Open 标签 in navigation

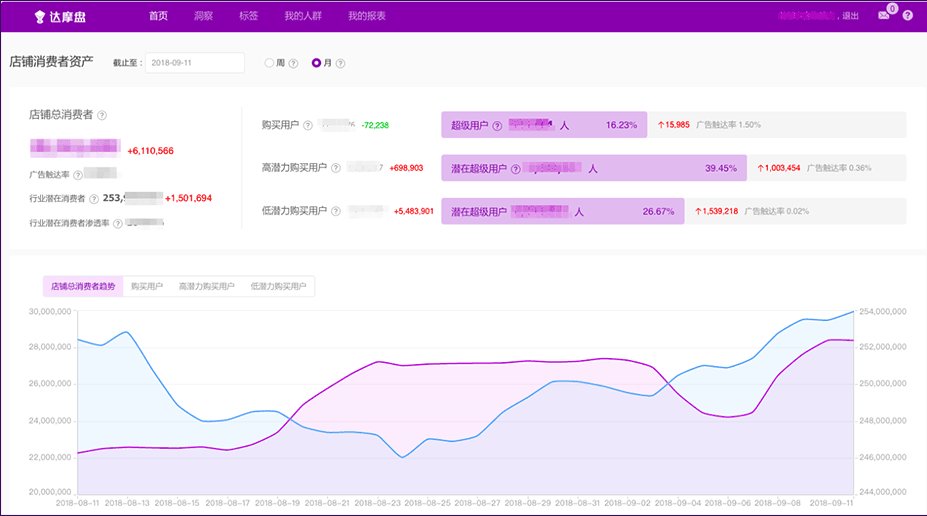pyautogui.click(x=248, y=16)
